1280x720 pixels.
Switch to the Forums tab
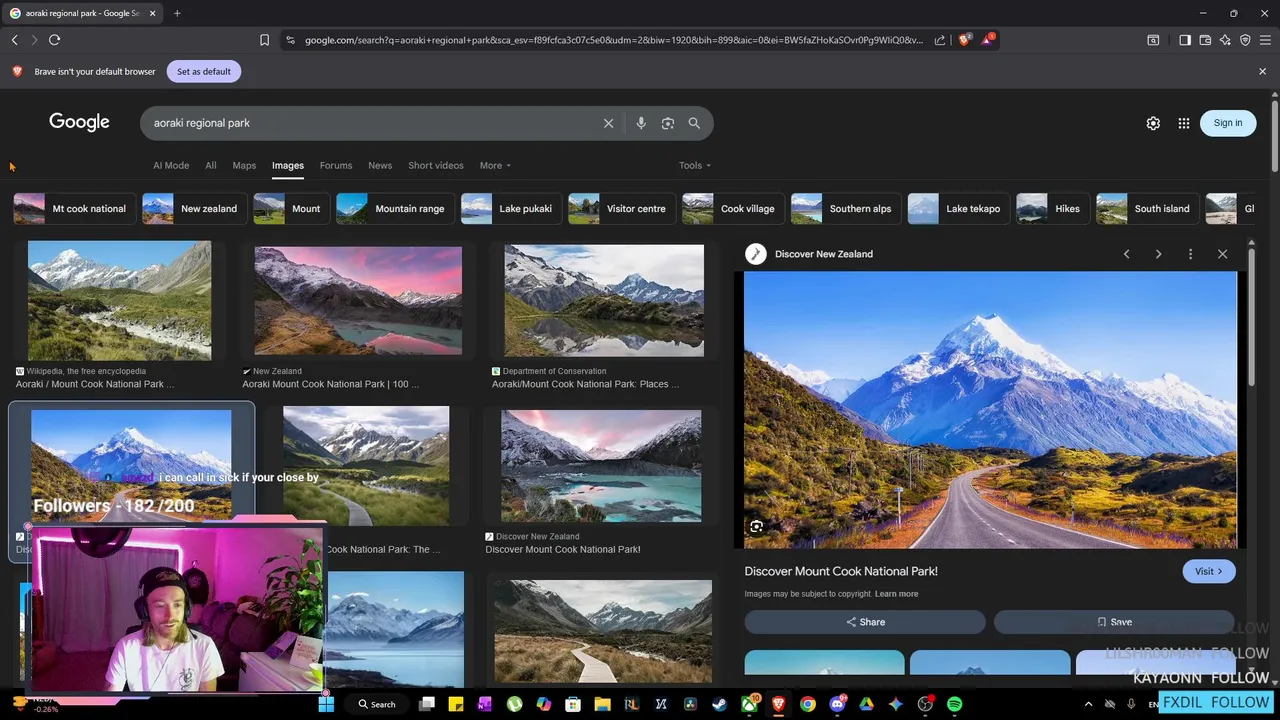click(336, 165)
